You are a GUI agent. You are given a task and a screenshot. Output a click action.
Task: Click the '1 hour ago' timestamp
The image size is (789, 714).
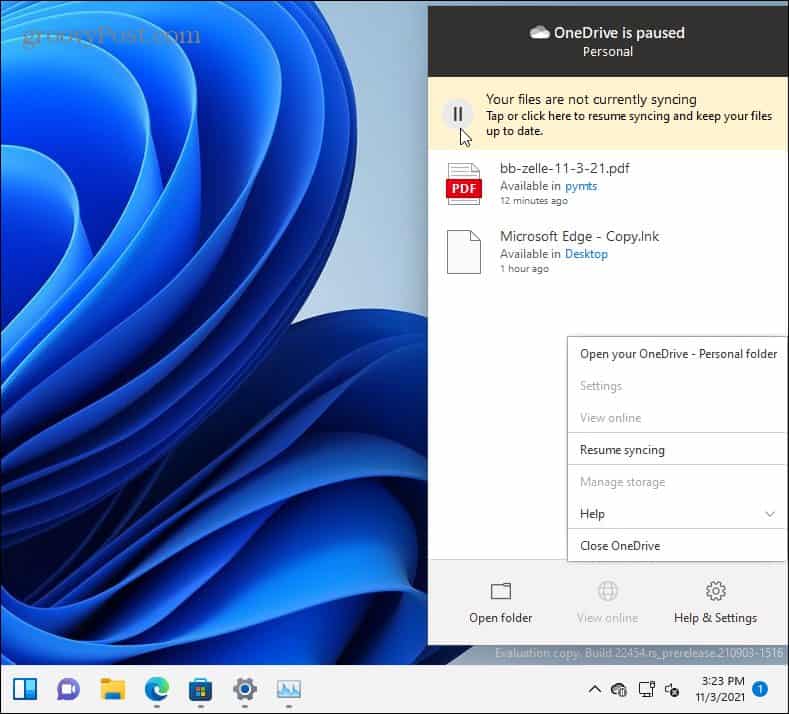tap(524, 269)
